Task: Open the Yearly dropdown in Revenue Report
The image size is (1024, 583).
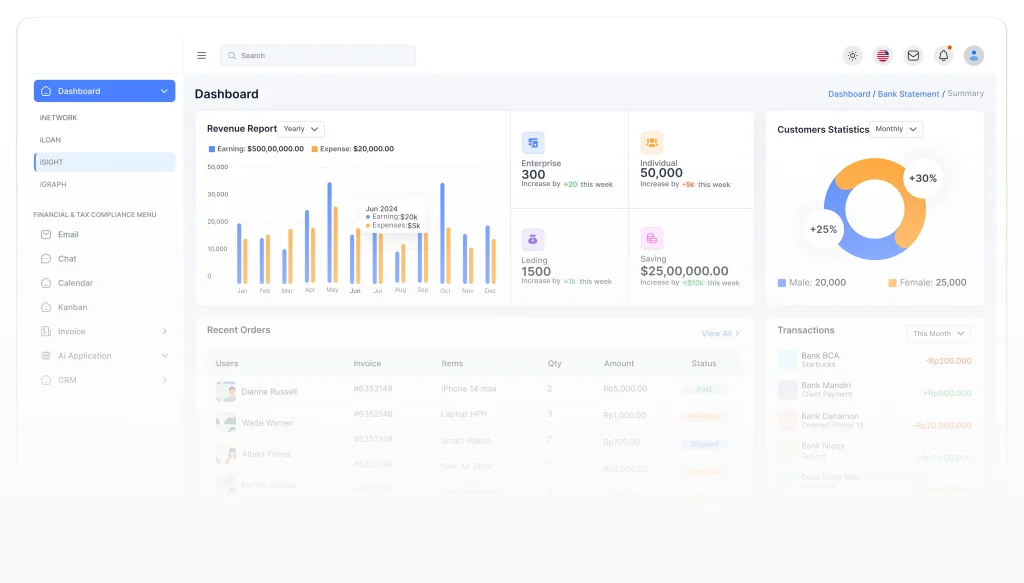Action: pyautogui.click(x=301, y=129)
